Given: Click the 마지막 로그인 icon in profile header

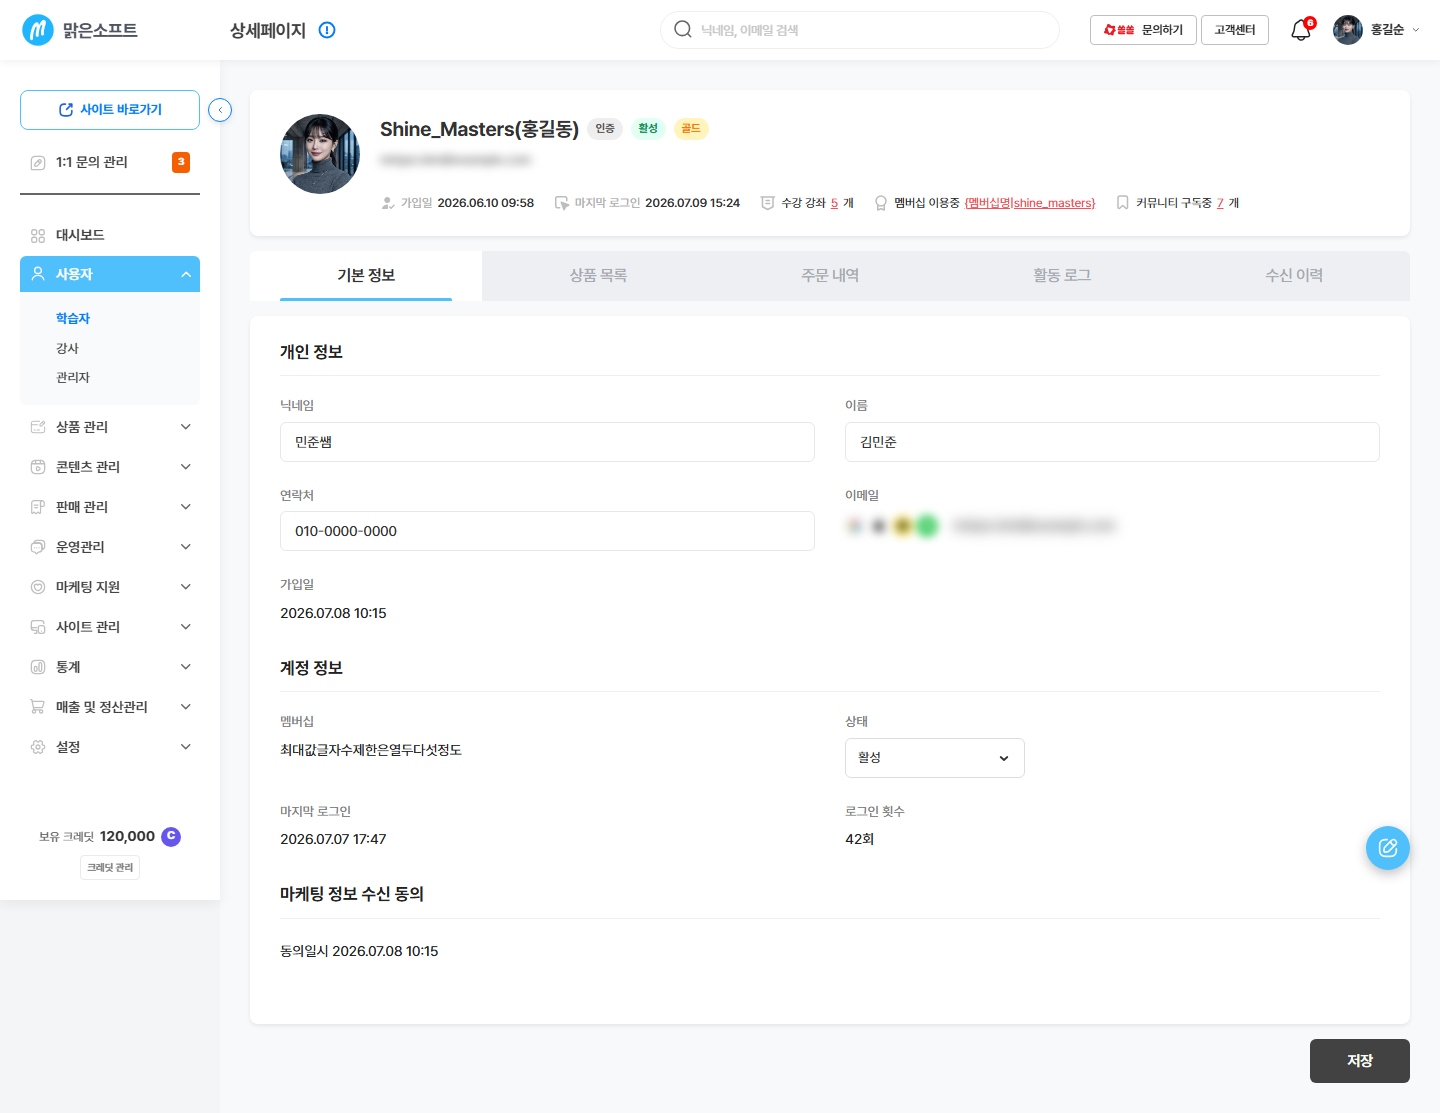Looking at the screenshot, I should click(x=562, y=203).
